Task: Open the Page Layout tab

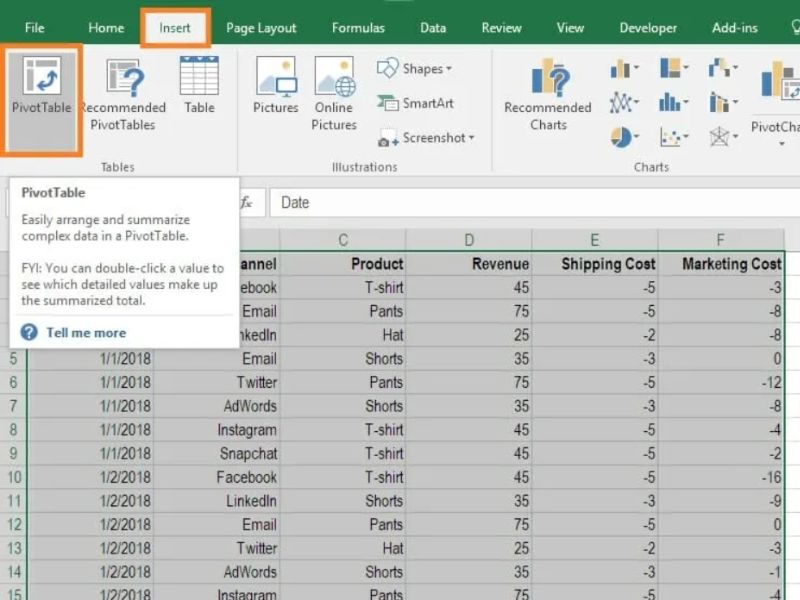Action: [x=261, y=28]
